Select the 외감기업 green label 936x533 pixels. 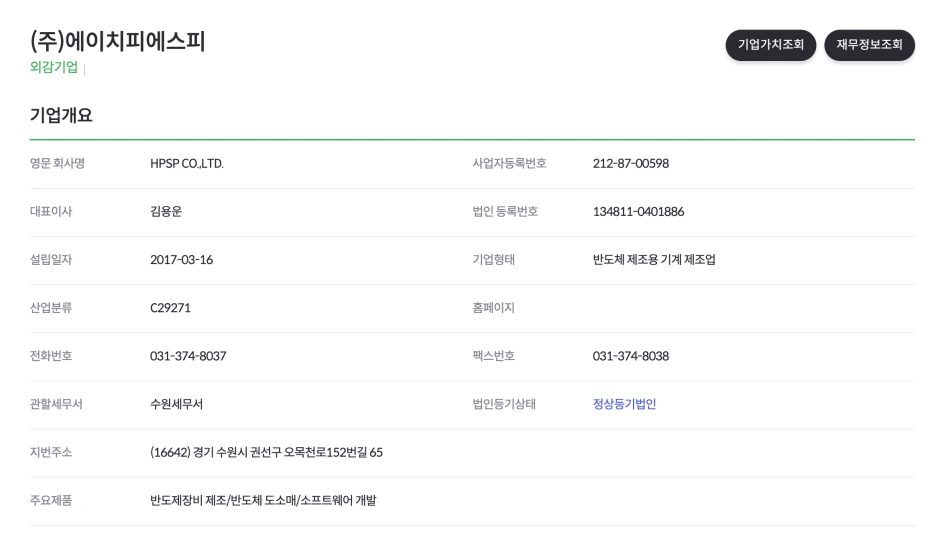[54, 67]
